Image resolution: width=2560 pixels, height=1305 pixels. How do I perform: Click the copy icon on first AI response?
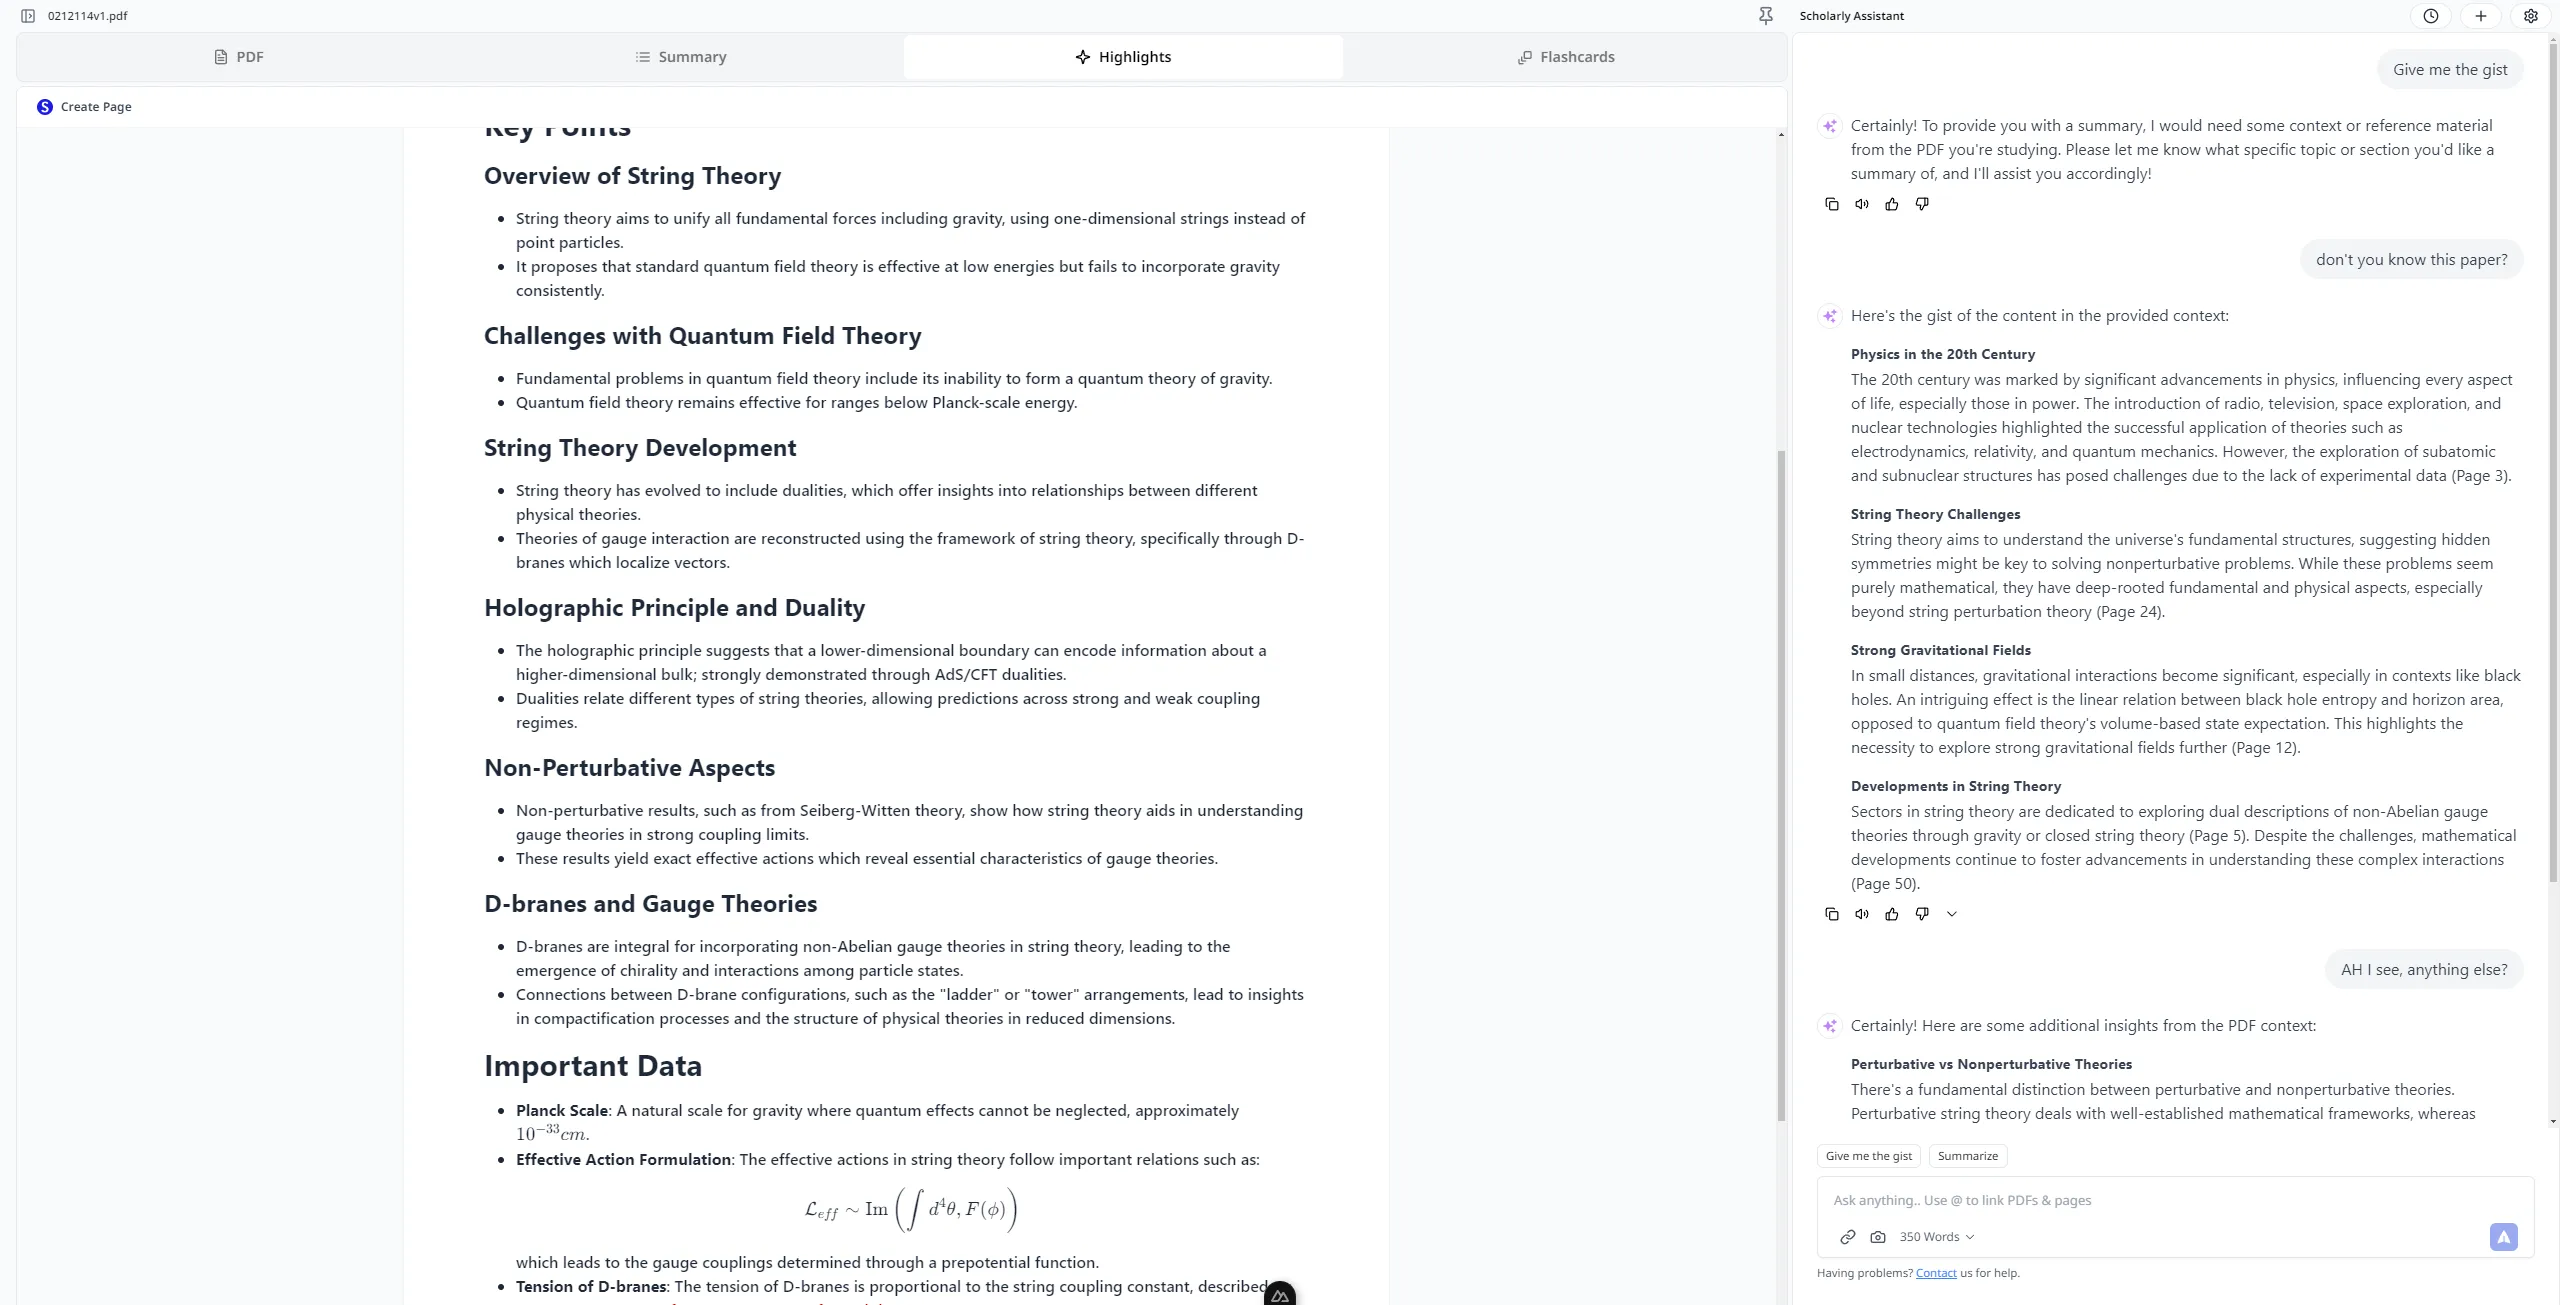tap(1831, 203)
